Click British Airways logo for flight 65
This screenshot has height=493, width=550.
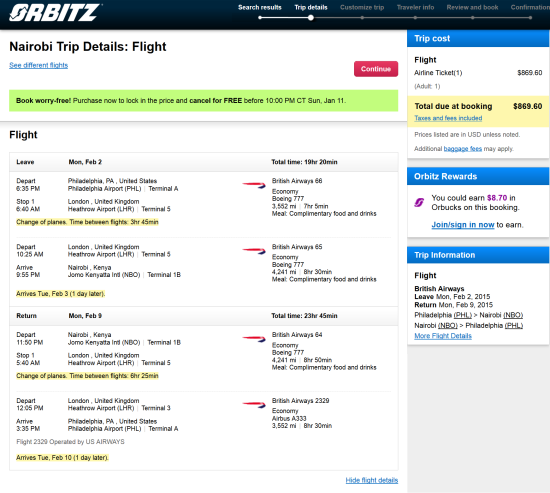click(254, 251)
